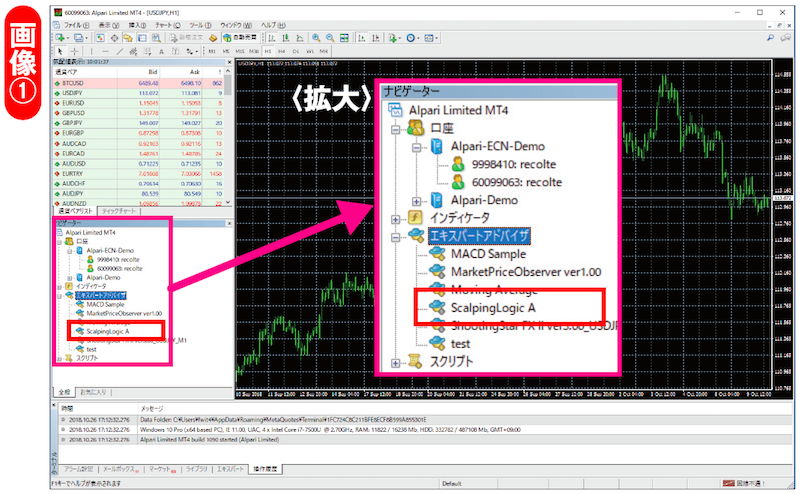
Task: Open the チャート menu
Action: [x=168, y=25]
